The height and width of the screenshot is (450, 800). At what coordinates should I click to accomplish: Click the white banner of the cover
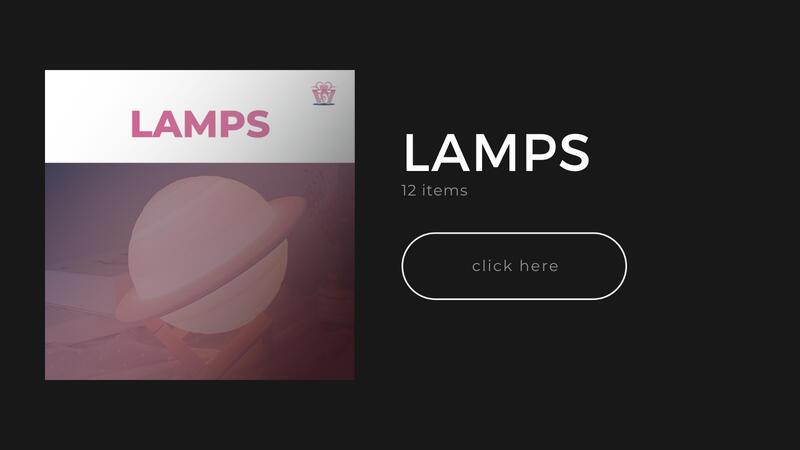199,116
